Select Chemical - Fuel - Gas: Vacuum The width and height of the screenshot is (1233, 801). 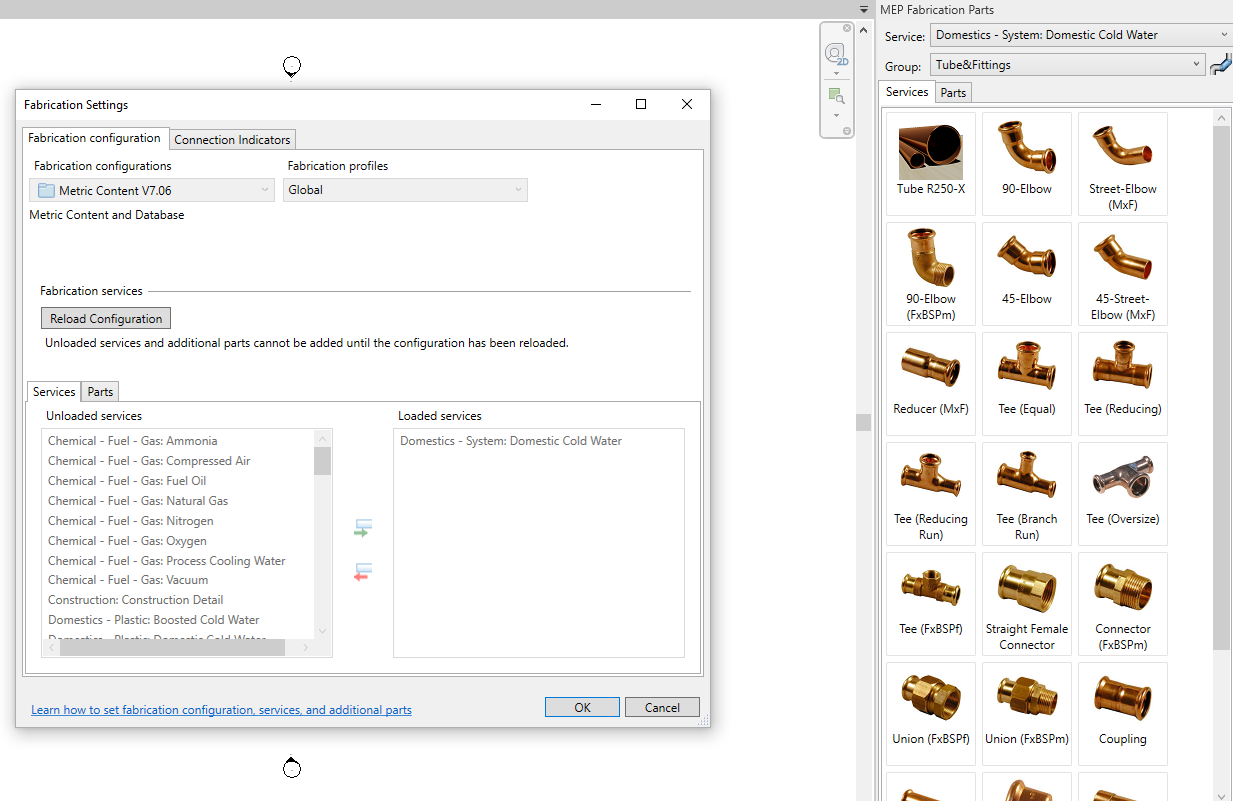pyautogui.click(x=128, y=580)
